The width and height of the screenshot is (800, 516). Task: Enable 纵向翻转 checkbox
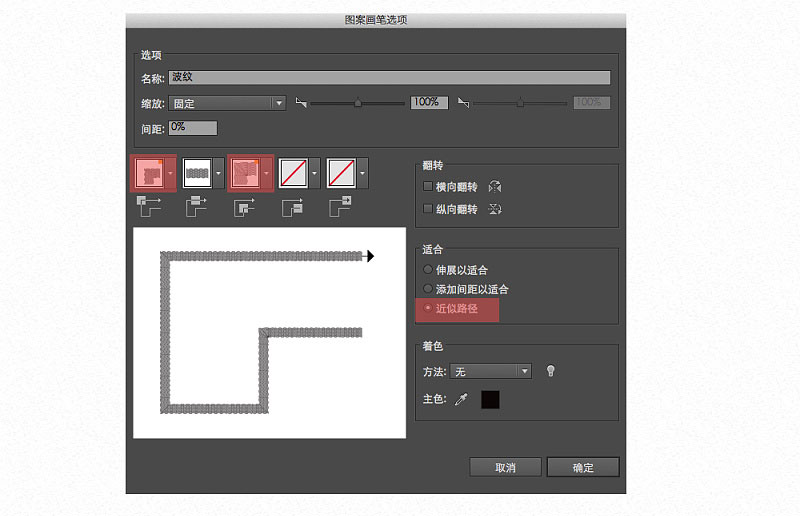428,209
